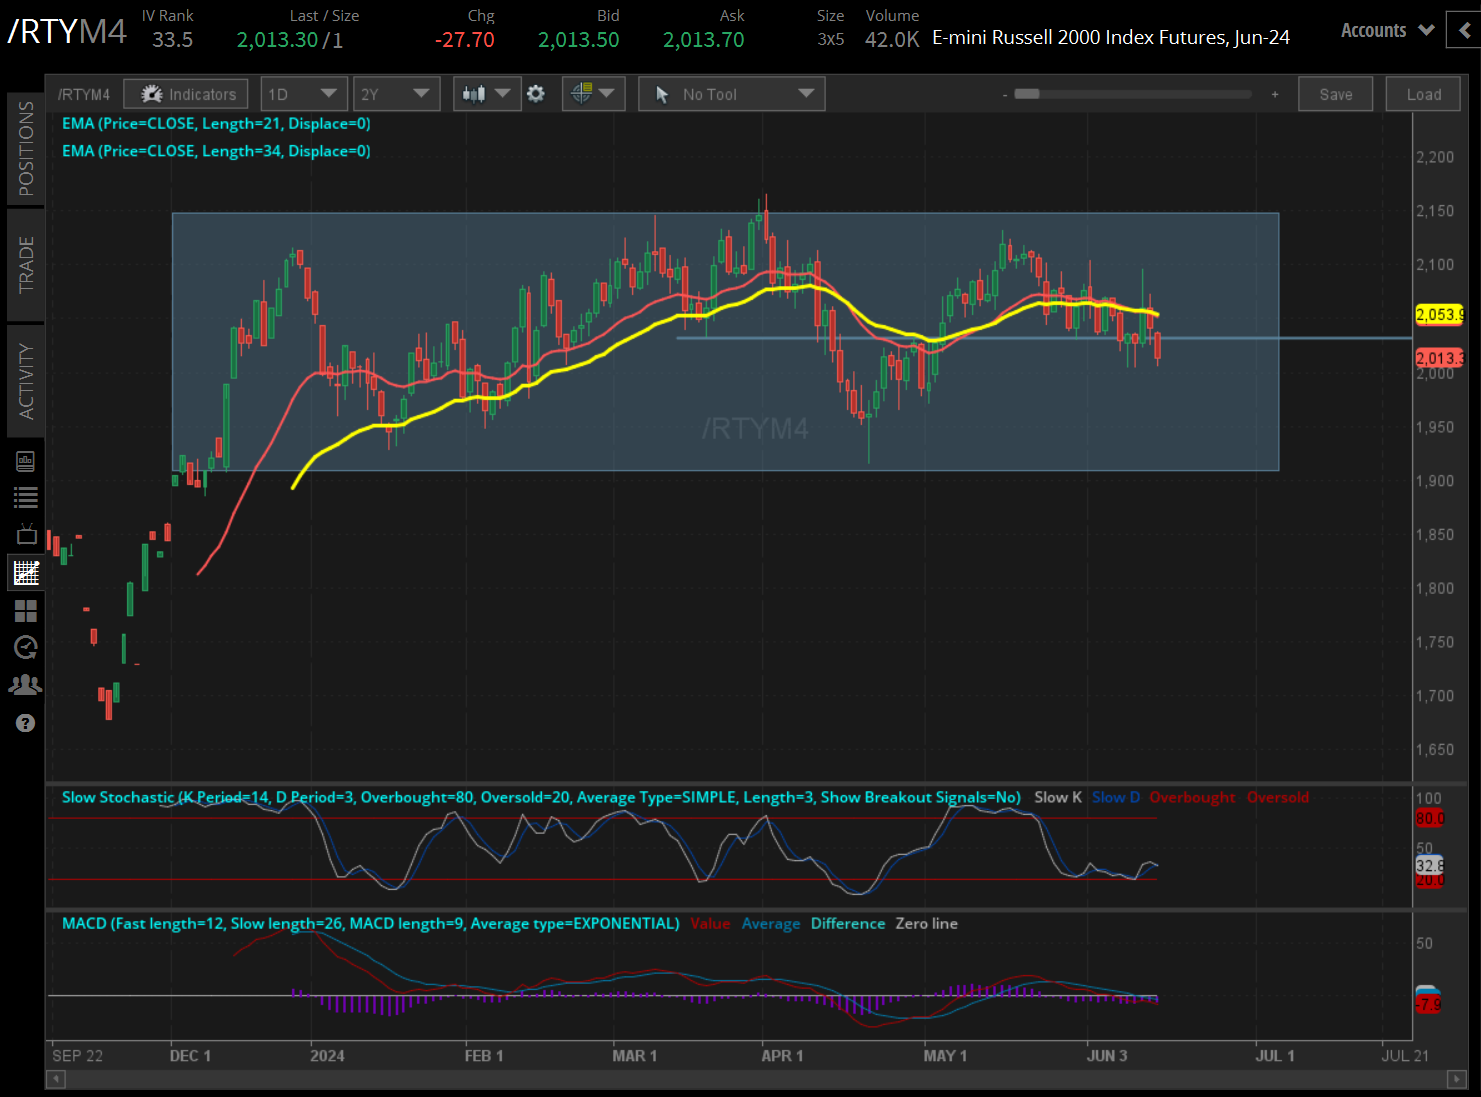Open the candlestick chart type dropdown

[486, 94]
